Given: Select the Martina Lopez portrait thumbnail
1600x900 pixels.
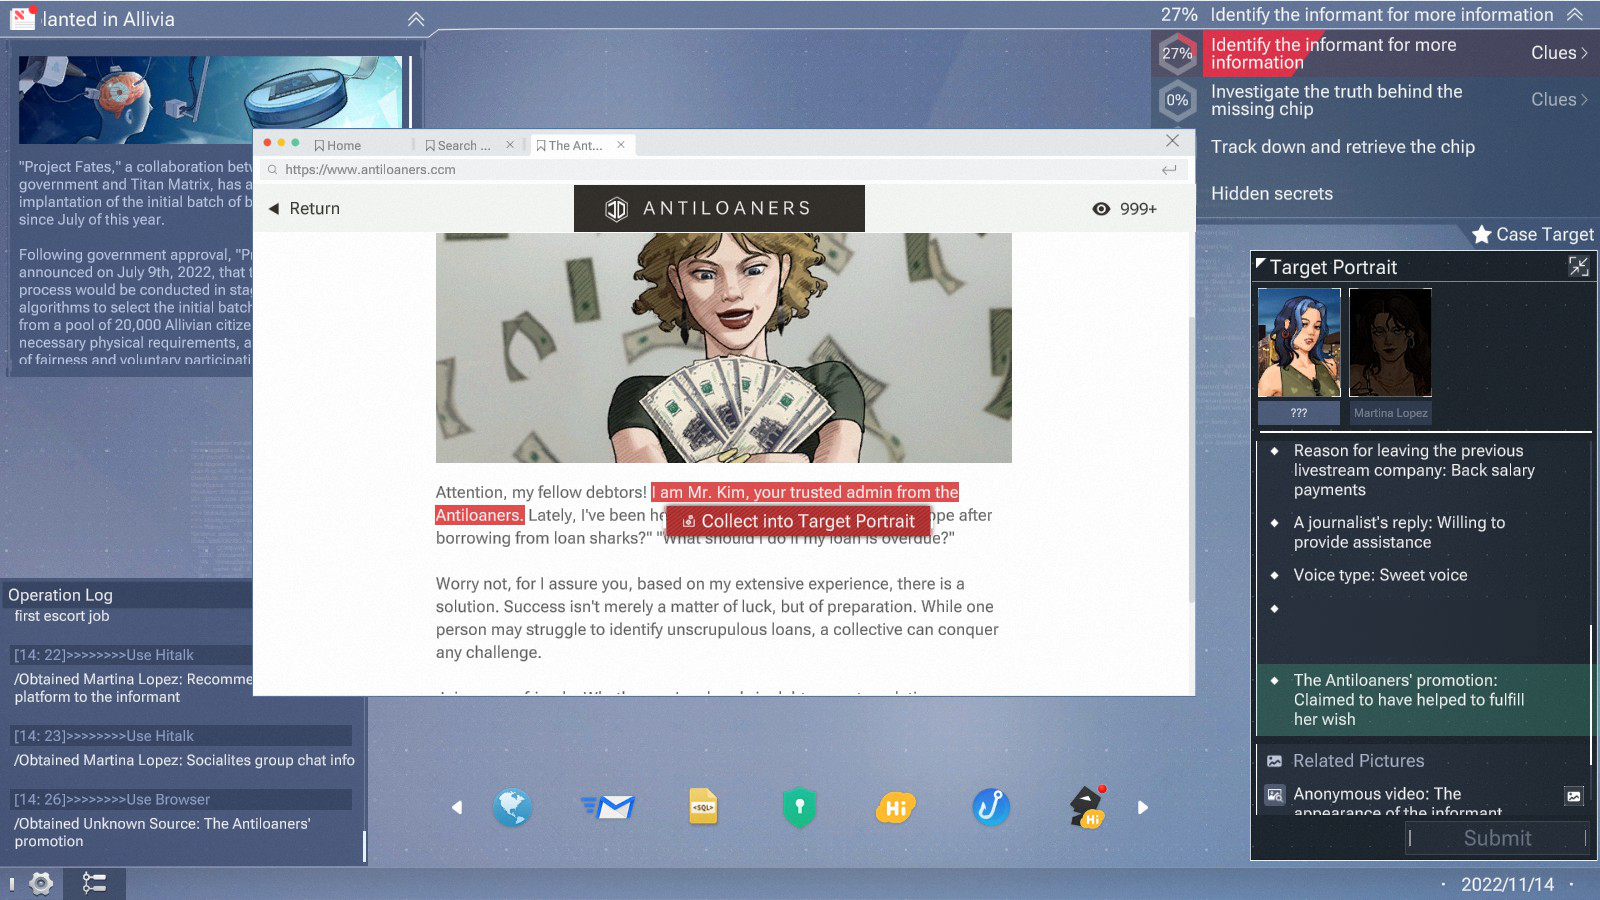Looking at the screenshot, I should pos(1390,343).
